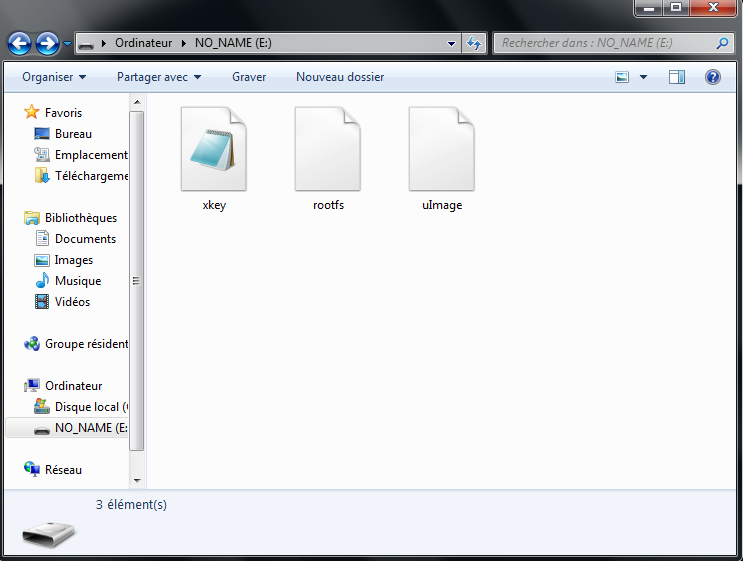Click the Back navigation arrow
This screenshot has height=561, width=743.
pyautogui.click(x=20, y=44)
